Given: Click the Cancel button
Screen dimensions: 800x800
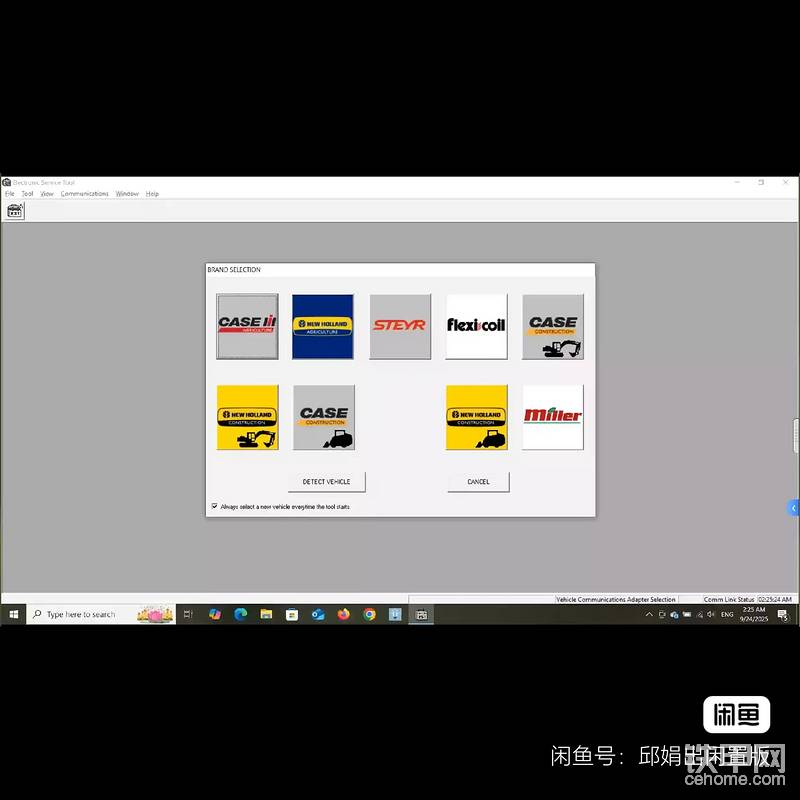Looking at the screenshot, I should [x=478, y=482].
